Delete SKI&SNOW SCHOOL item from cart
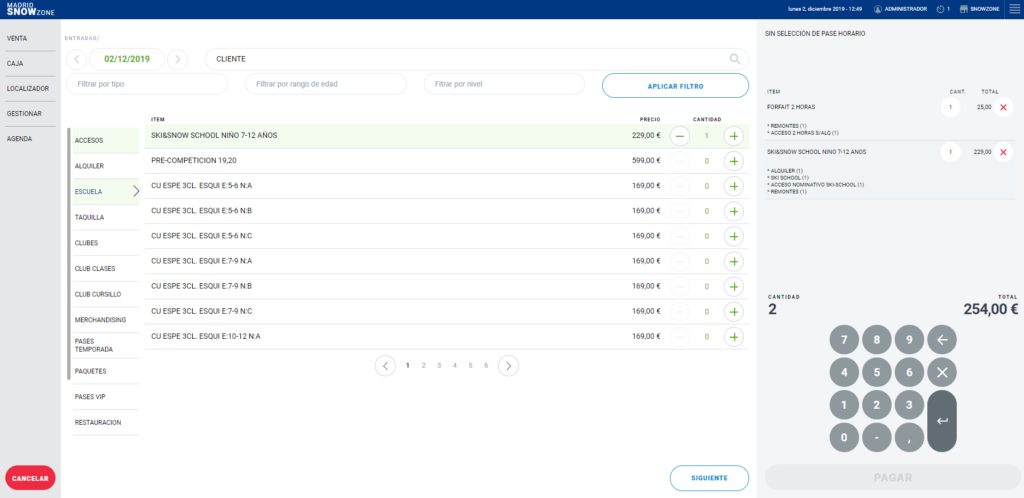1024x498 pixels. 1003,152
